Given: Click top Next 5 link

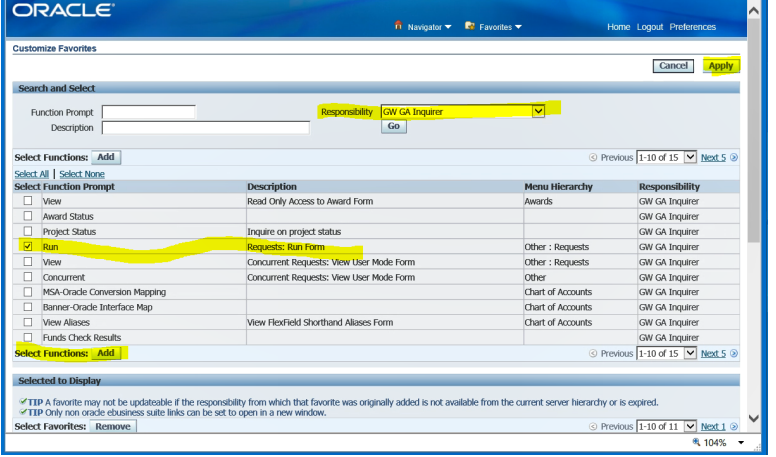Looking at the screenshot, I should pyautogui.click(x=713, y=157).
